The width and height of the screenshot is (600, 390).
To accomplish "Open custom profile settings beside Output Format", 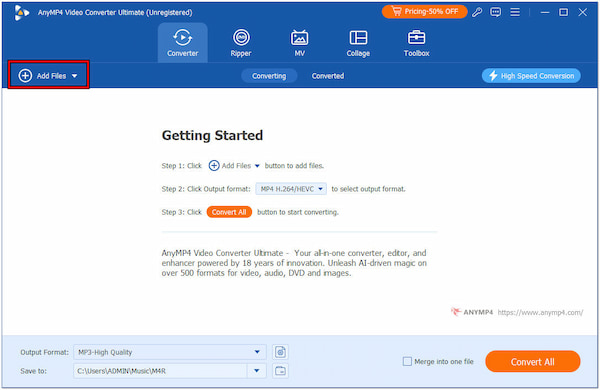I will click(x=280, y=352).
